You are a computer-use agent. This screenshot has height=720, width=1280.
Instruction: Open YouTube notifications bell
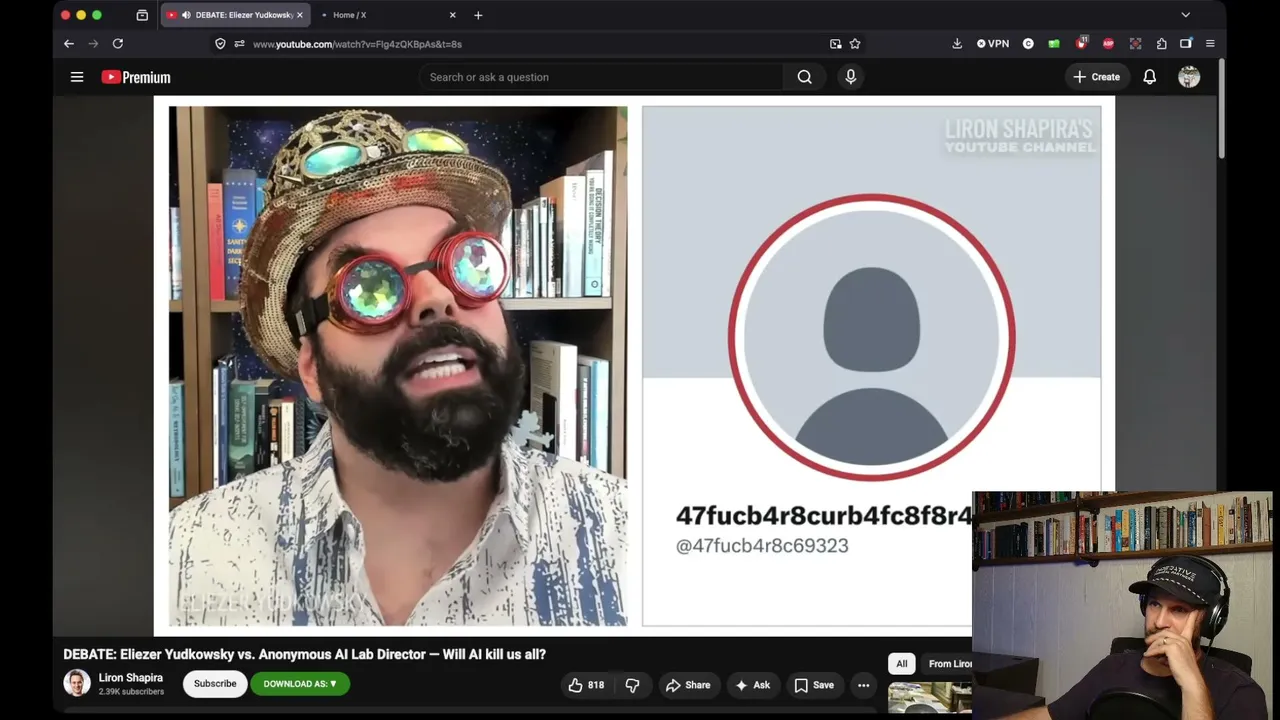(1150, 77)
